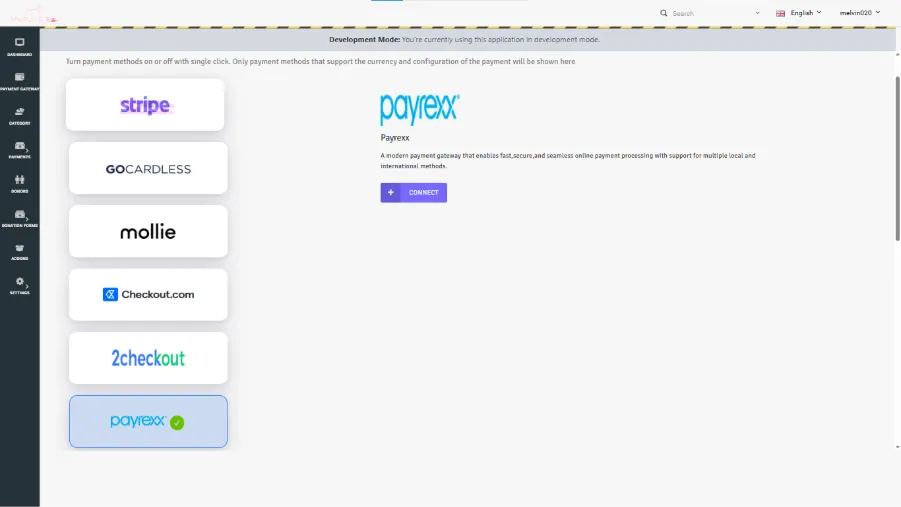Open the melvin020 user menu
The height and width of the screenshot is (507, 901).
click(x=860, y=13)
